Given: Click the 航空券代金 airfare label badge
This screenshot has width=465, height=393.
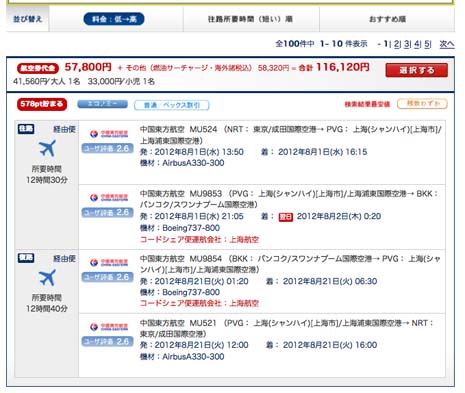Looking at the screenshot, I should 38,68.
